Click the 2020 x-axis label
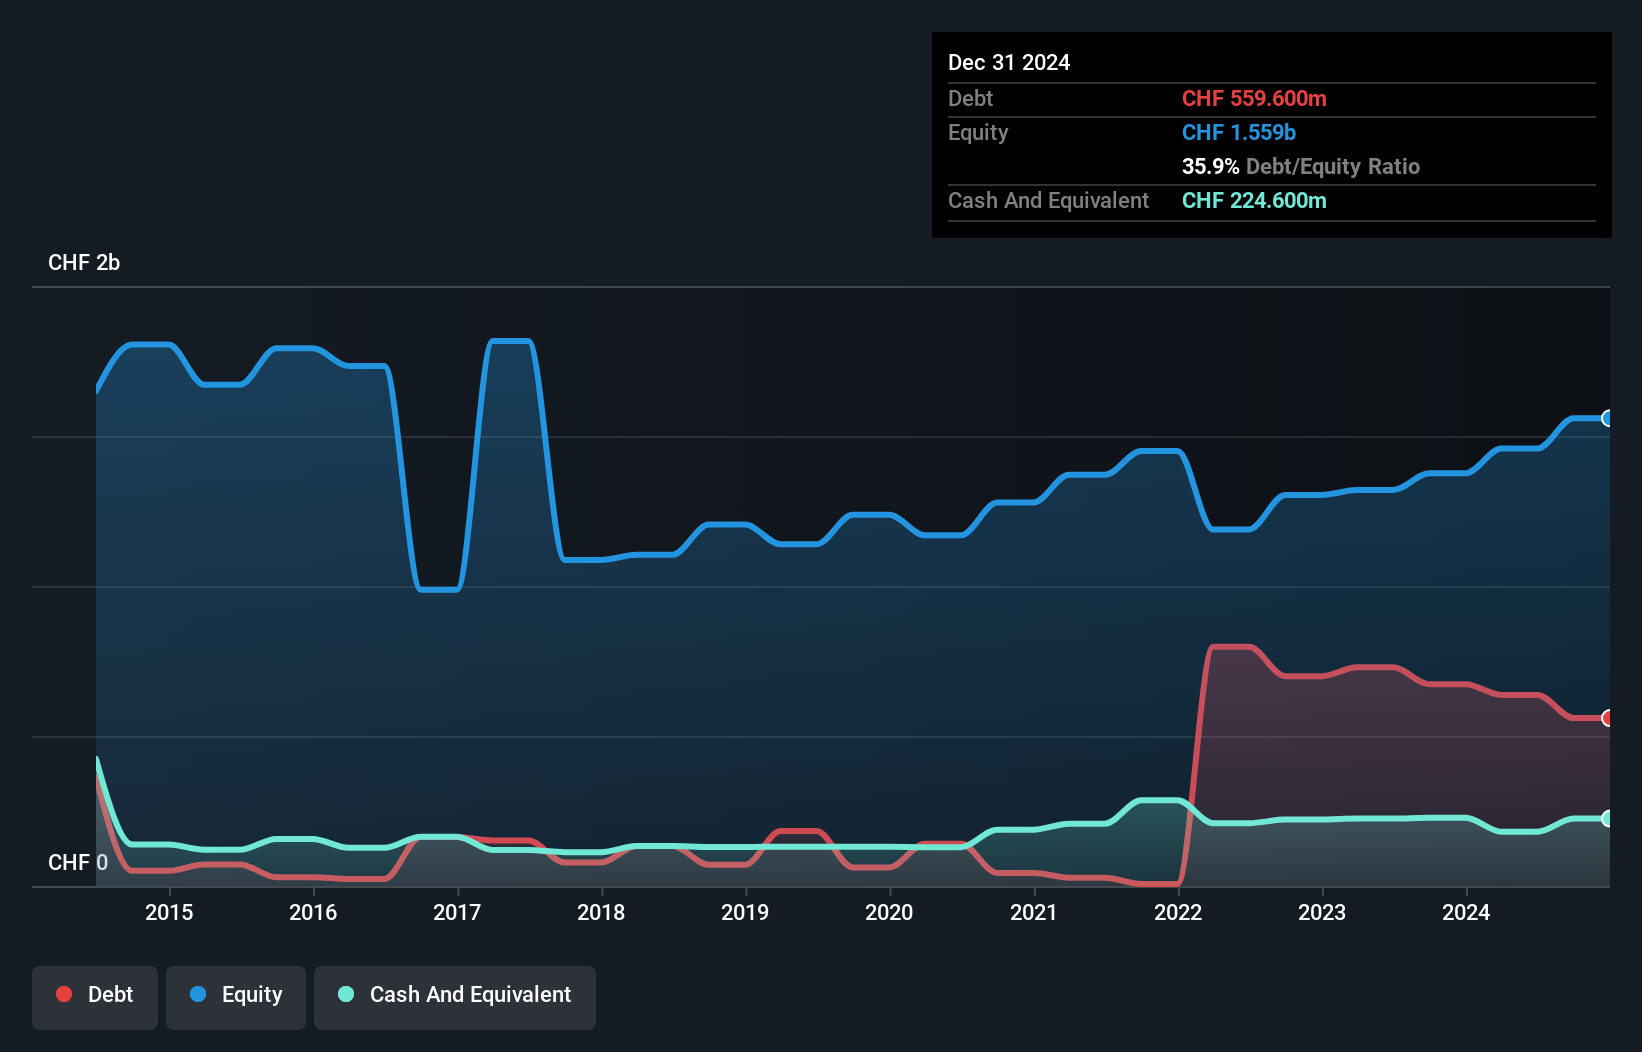This screenshot has width=1642, height=1052. 889,912
